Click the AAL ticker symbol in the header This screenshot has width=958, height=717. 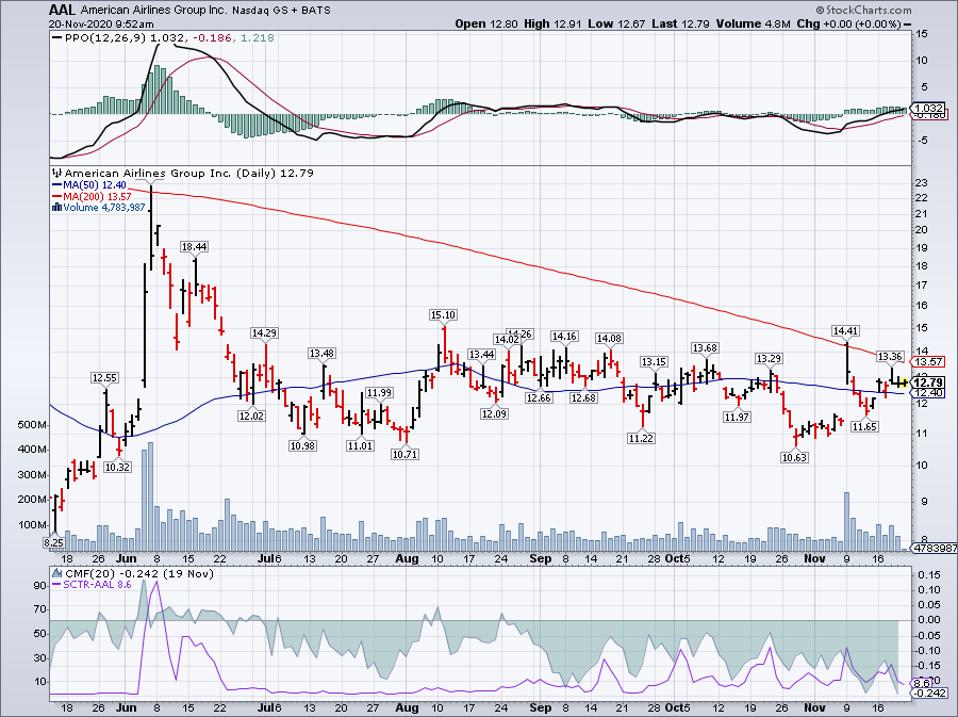(x=62, y=10)
